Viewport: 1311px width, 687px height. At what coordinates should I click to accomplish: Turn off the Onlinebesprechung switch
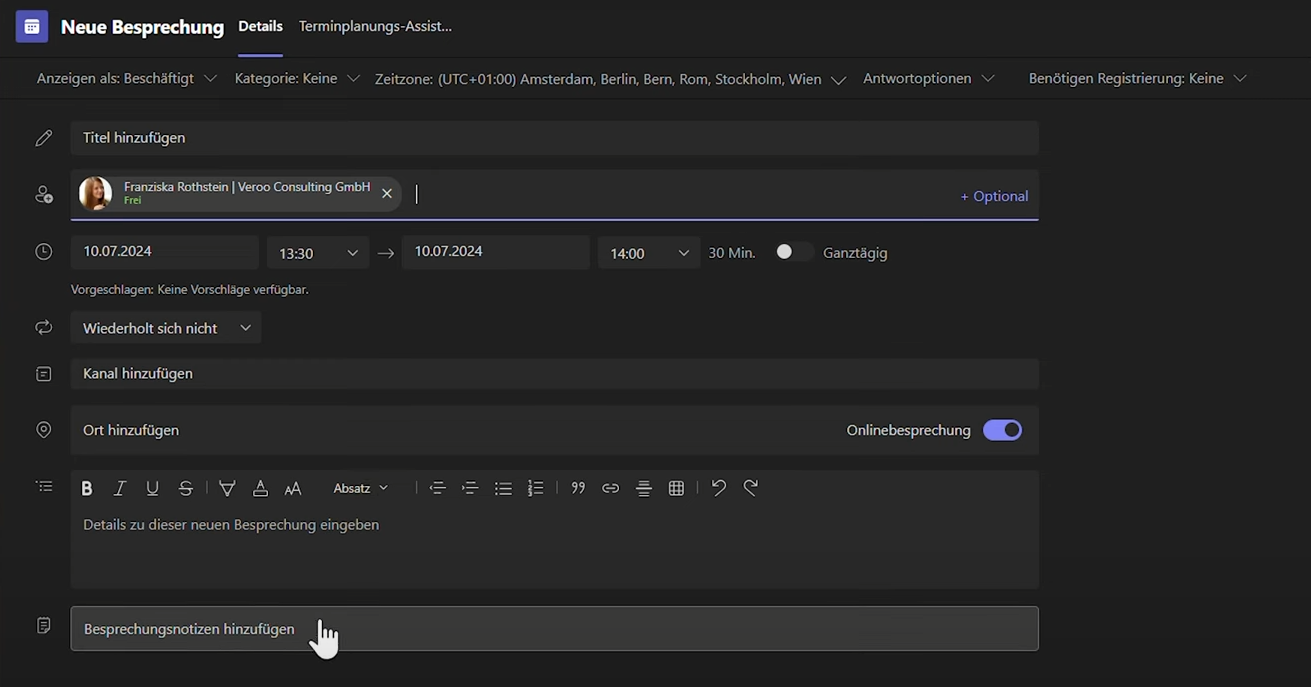1002,430
